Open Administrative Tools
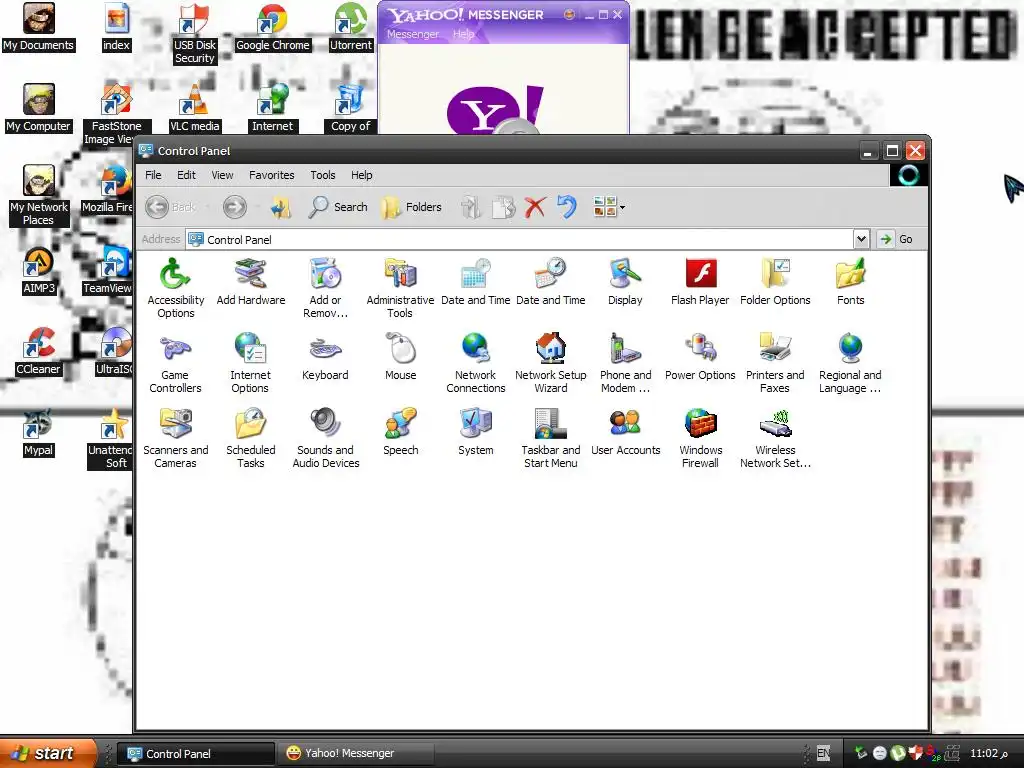 coord(400,287)
